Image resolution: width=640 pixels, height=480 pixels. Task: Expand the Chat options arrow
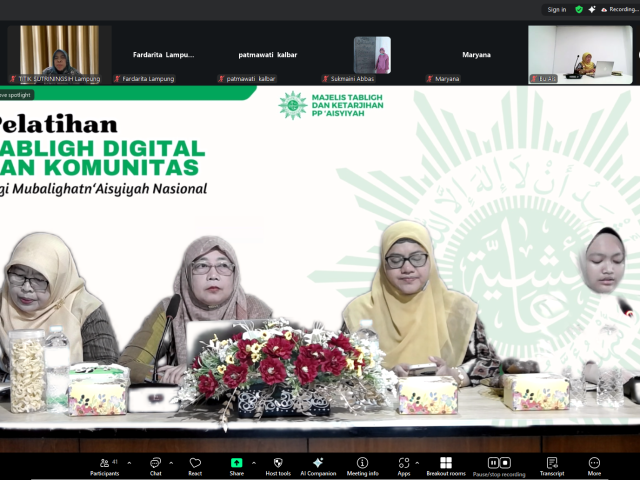click(x=171, y=463)
